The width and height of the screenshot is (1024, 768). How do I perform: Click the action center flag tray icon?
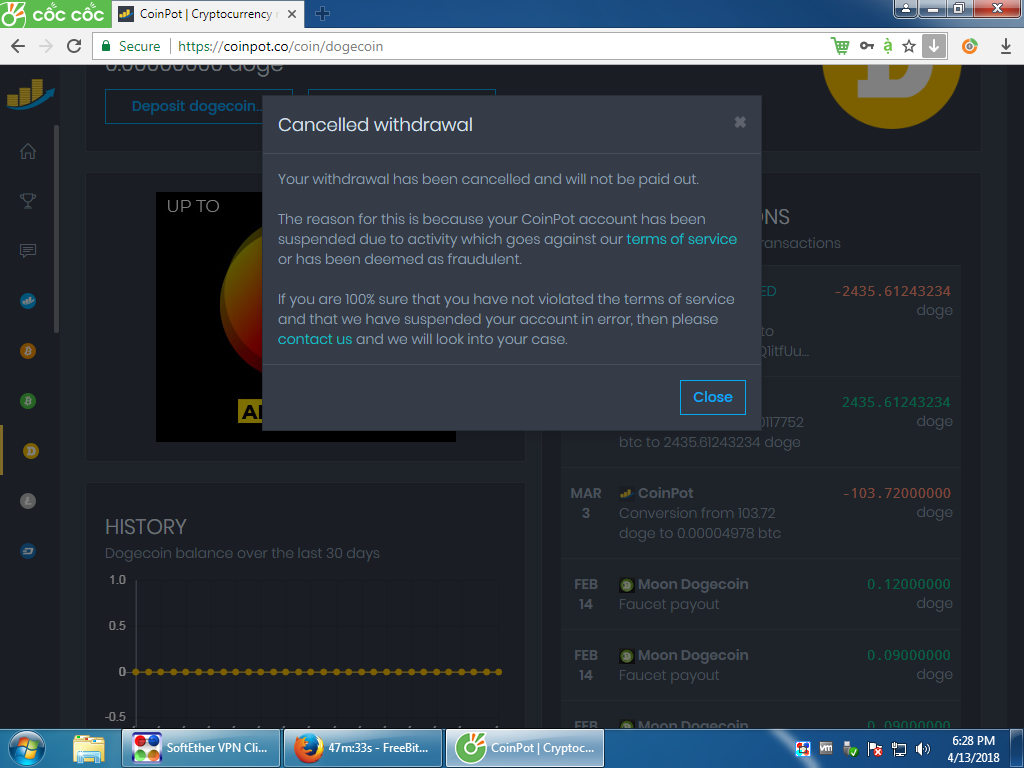tap(875, 749)
